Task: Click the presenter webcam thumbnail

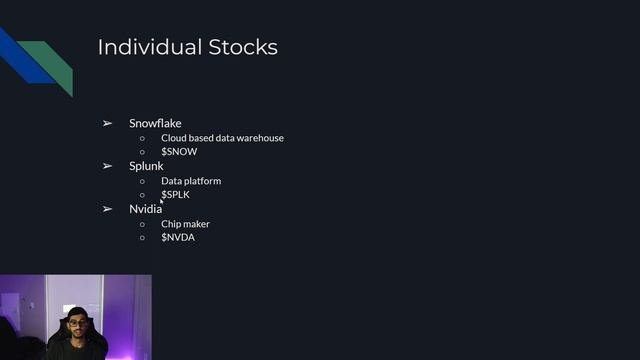Action: tap(76, 317)
